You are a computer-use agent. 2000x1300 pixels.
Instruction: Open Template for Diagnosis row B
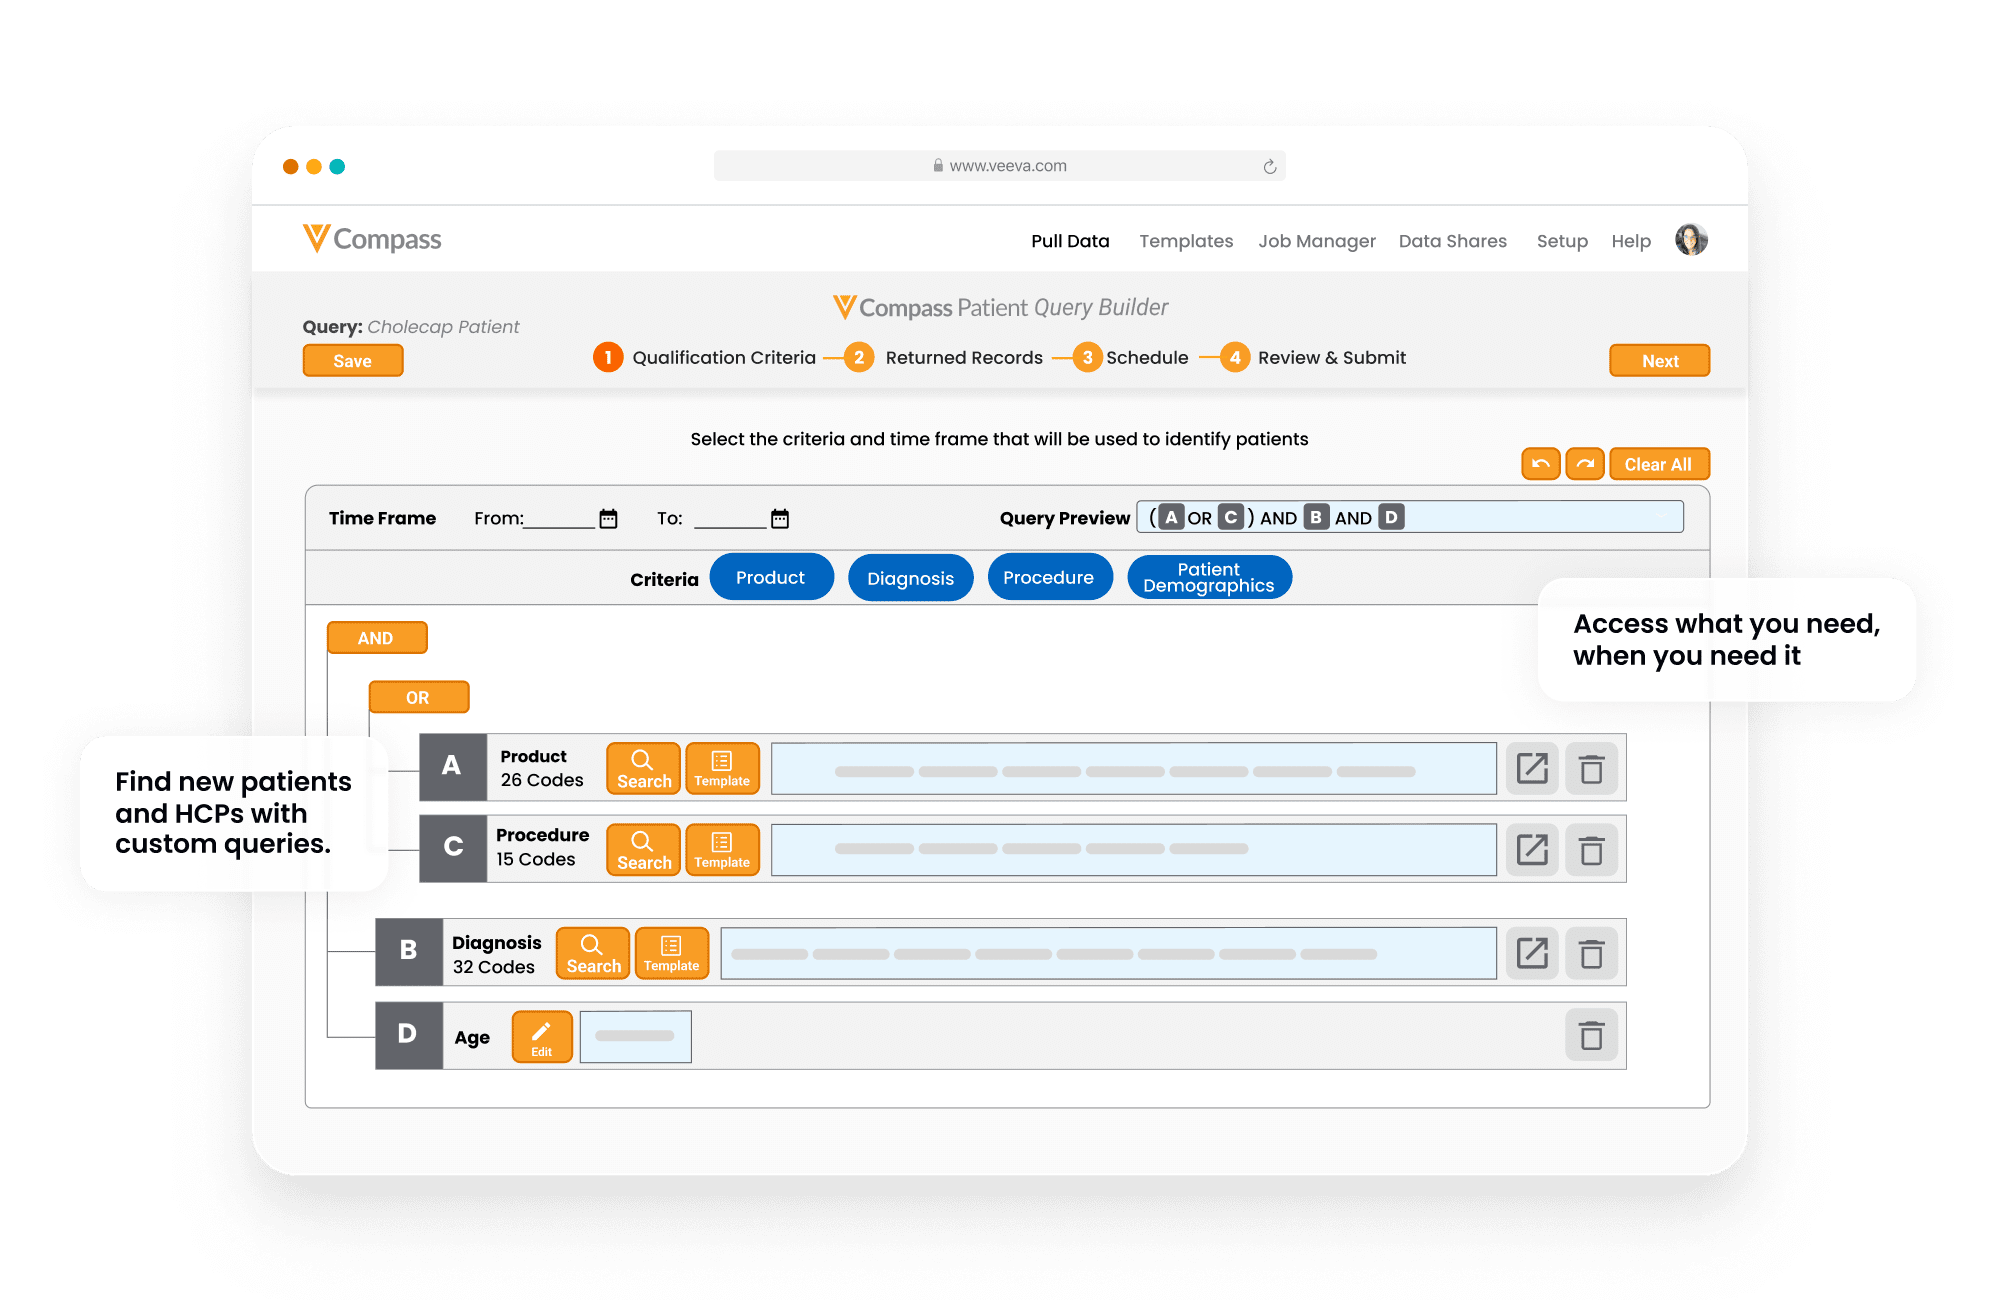tap(672, 953)
